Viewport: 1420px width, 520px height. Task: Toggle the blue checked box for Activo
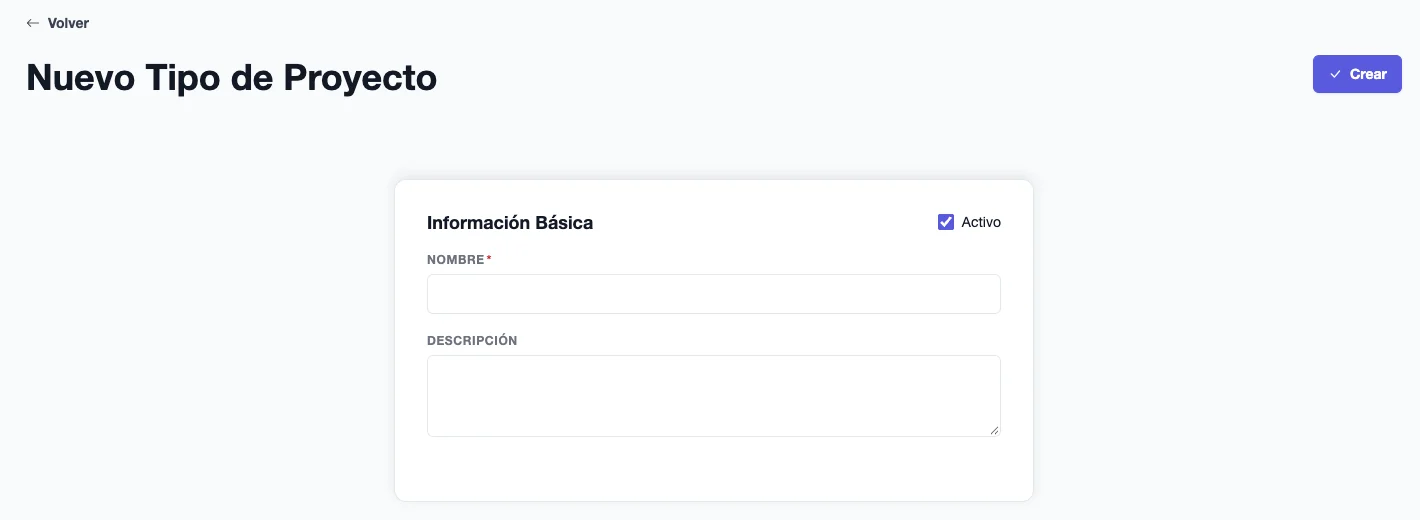tap(946, 222)
